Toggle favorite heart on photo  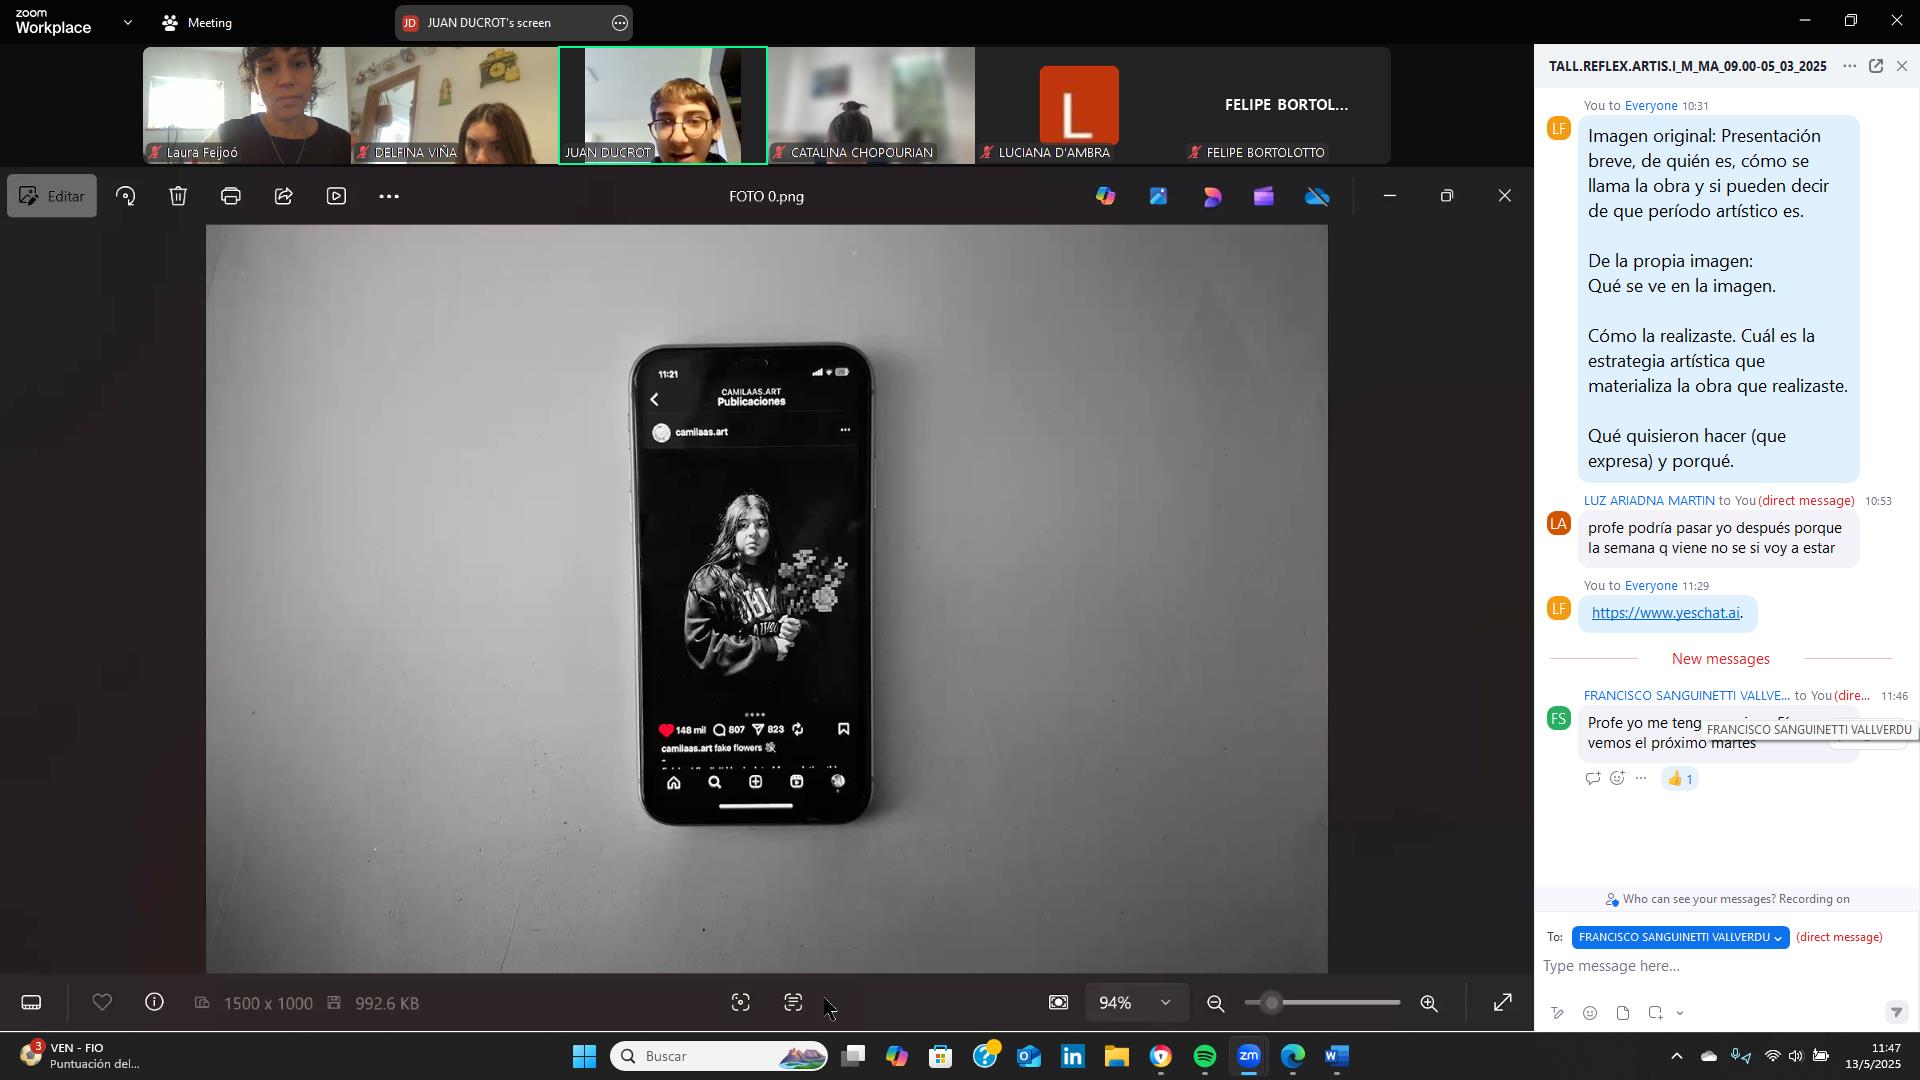pyautogui.click(x=102, y=1003)
